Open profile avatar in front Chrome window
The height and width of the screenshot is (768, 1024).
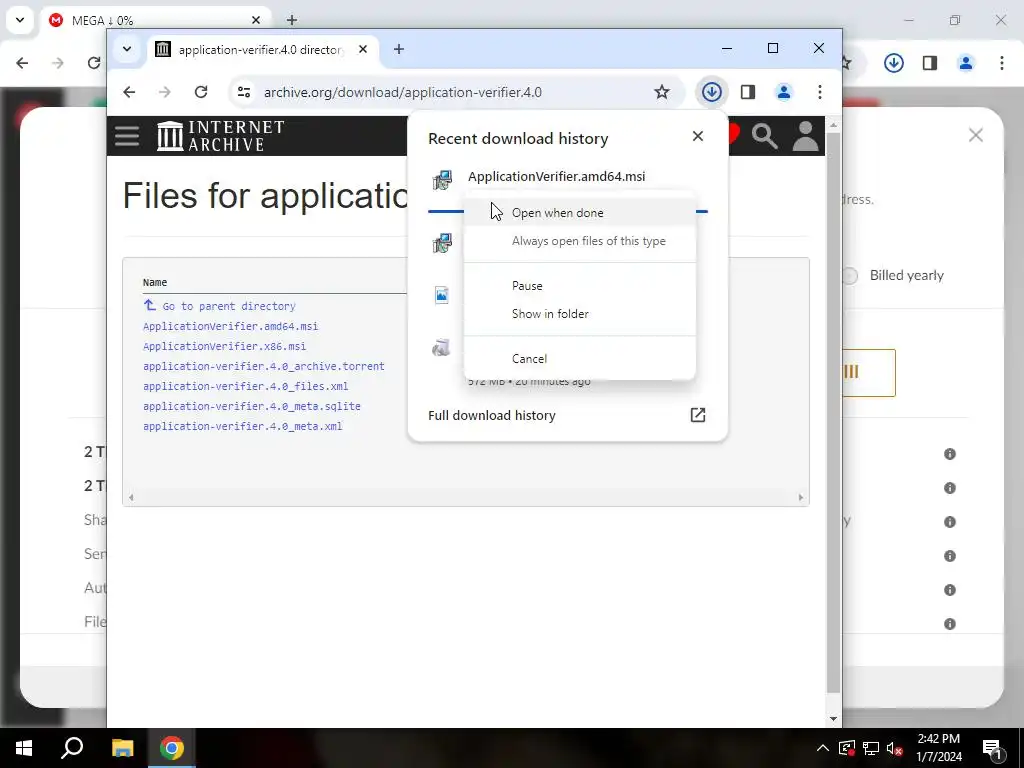pos(784,92)
